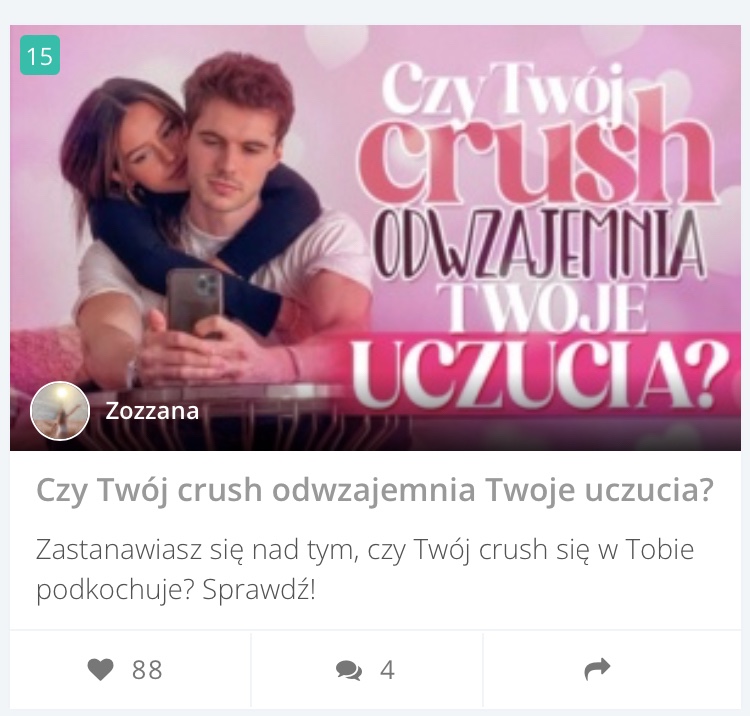This screenshot has width=750, height=716.
Task: Click the comment count 4
Action: (x=387, y=670)
